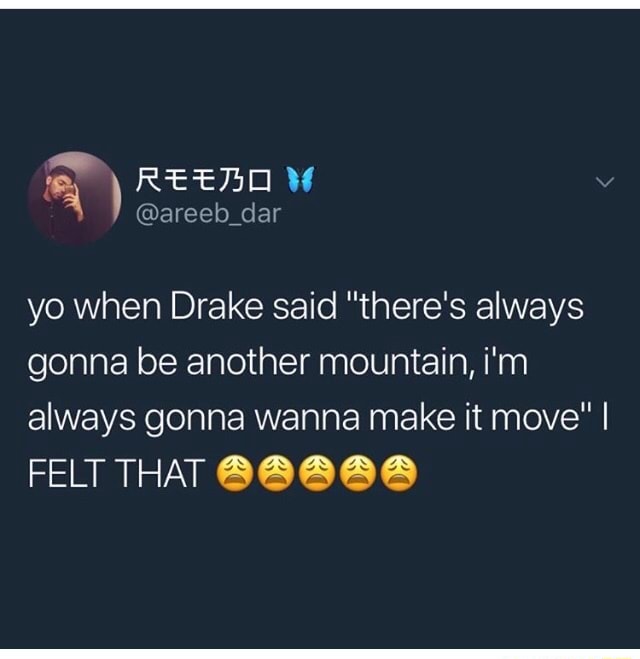Click the second weary face emoji
The width and height of the screenshot is (640, 659).
276,473
